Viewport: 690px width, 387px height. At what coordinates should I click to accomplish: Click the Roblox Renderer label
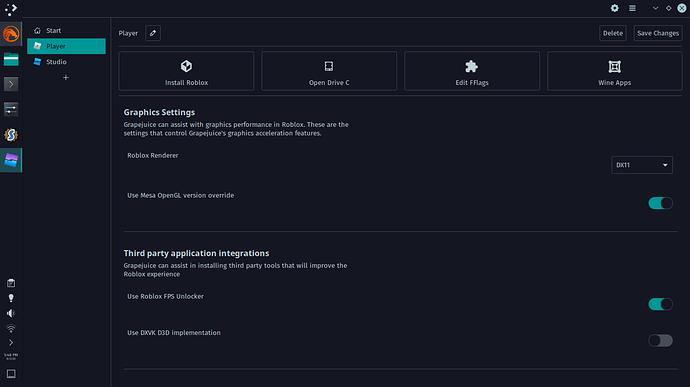tap(153, 155)
